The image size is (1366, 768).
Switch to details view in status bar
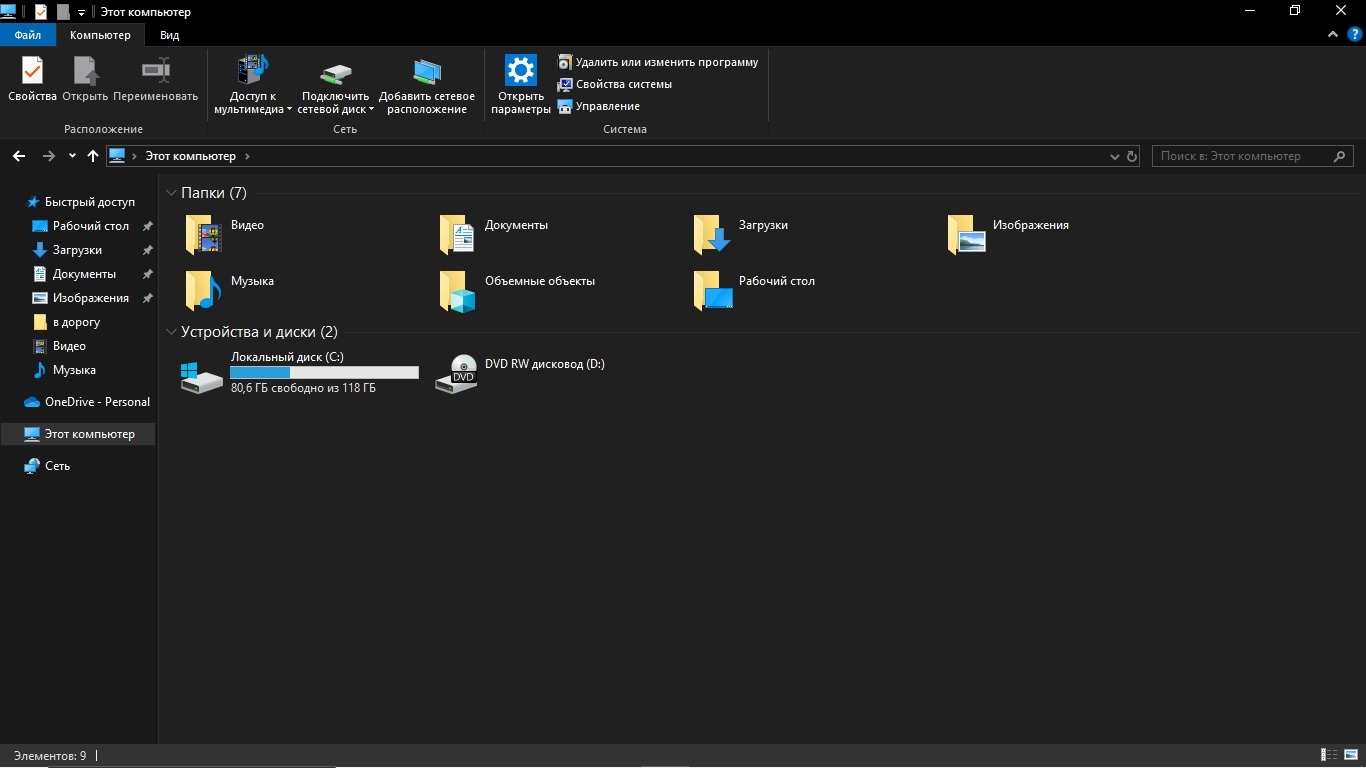pyautogui.click(x=1330, y=755)
